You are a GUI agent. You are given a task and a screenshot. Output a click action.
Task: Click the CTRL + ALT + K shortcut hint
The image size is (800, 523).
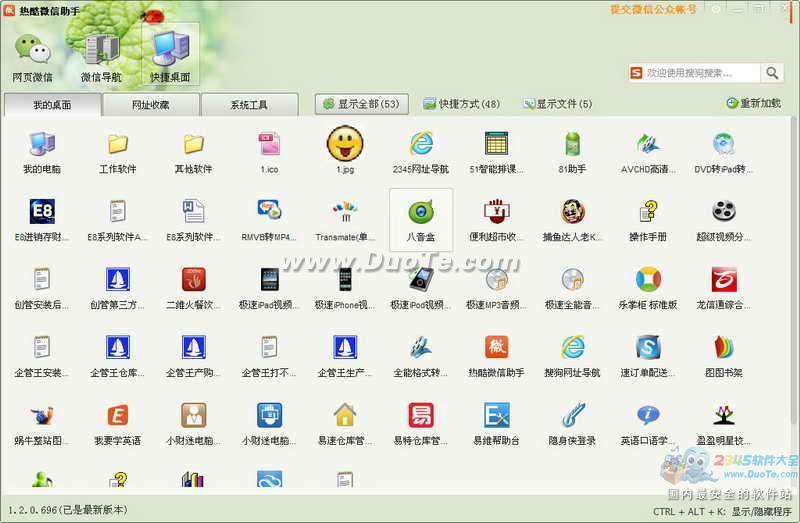[x=722, y=511]
